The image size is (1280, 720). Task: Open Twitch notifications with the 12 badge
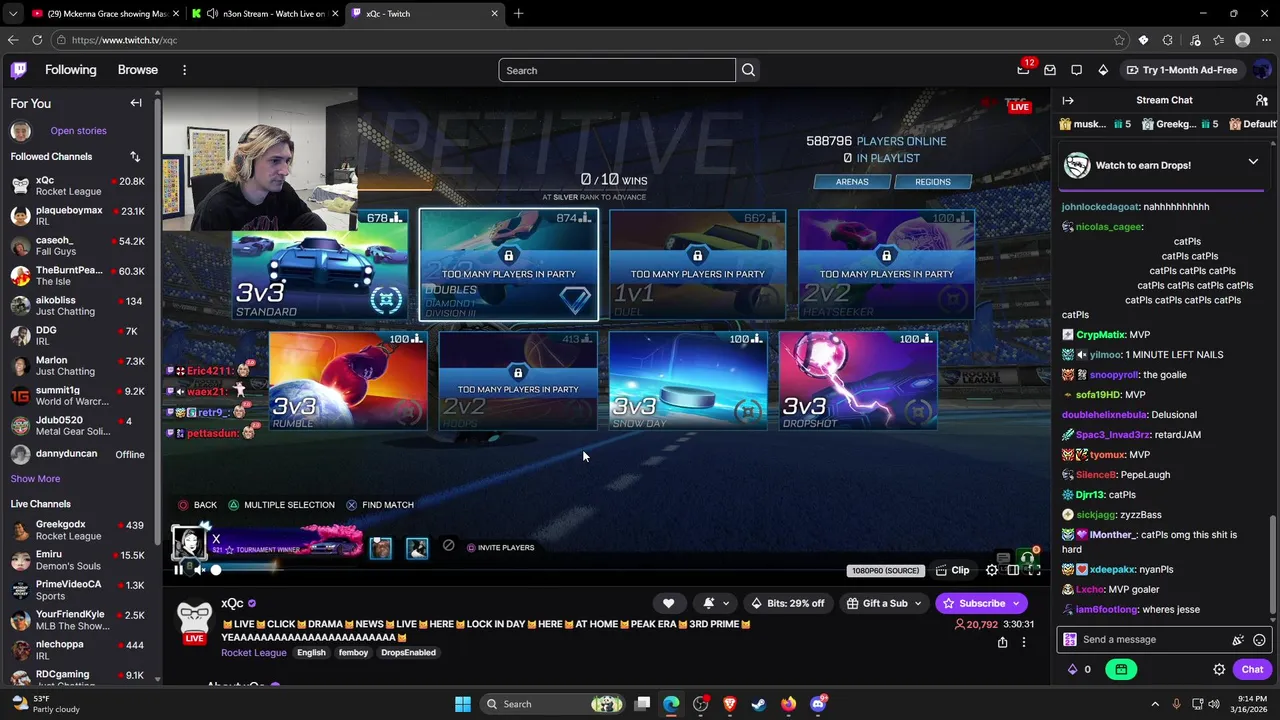[1023, 70]
